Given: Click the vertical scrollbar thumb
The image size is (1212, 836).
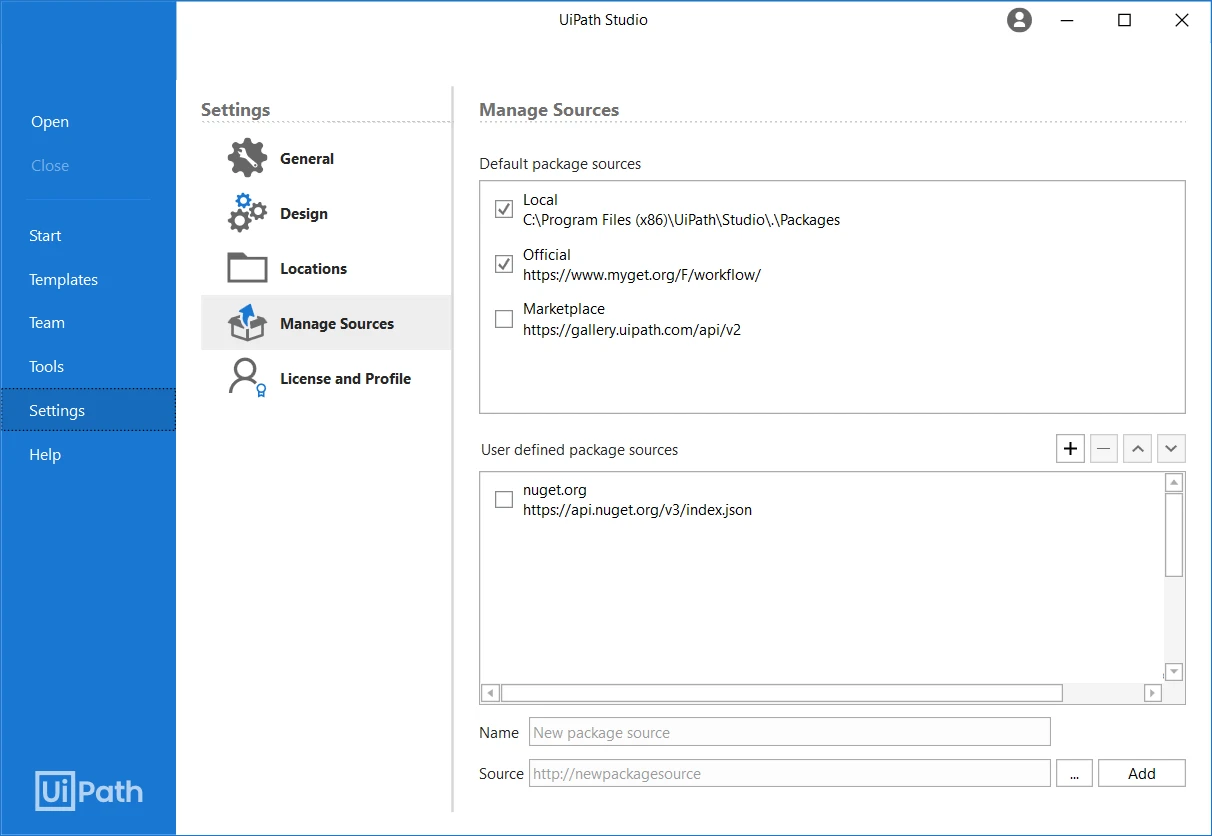Looking at the screenshot, I should [x=1174, y=534].
